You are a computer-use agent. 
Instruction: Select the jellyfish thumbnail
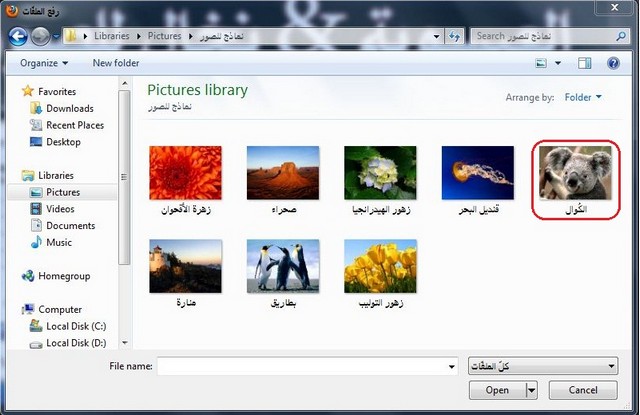tap(478, 173)
